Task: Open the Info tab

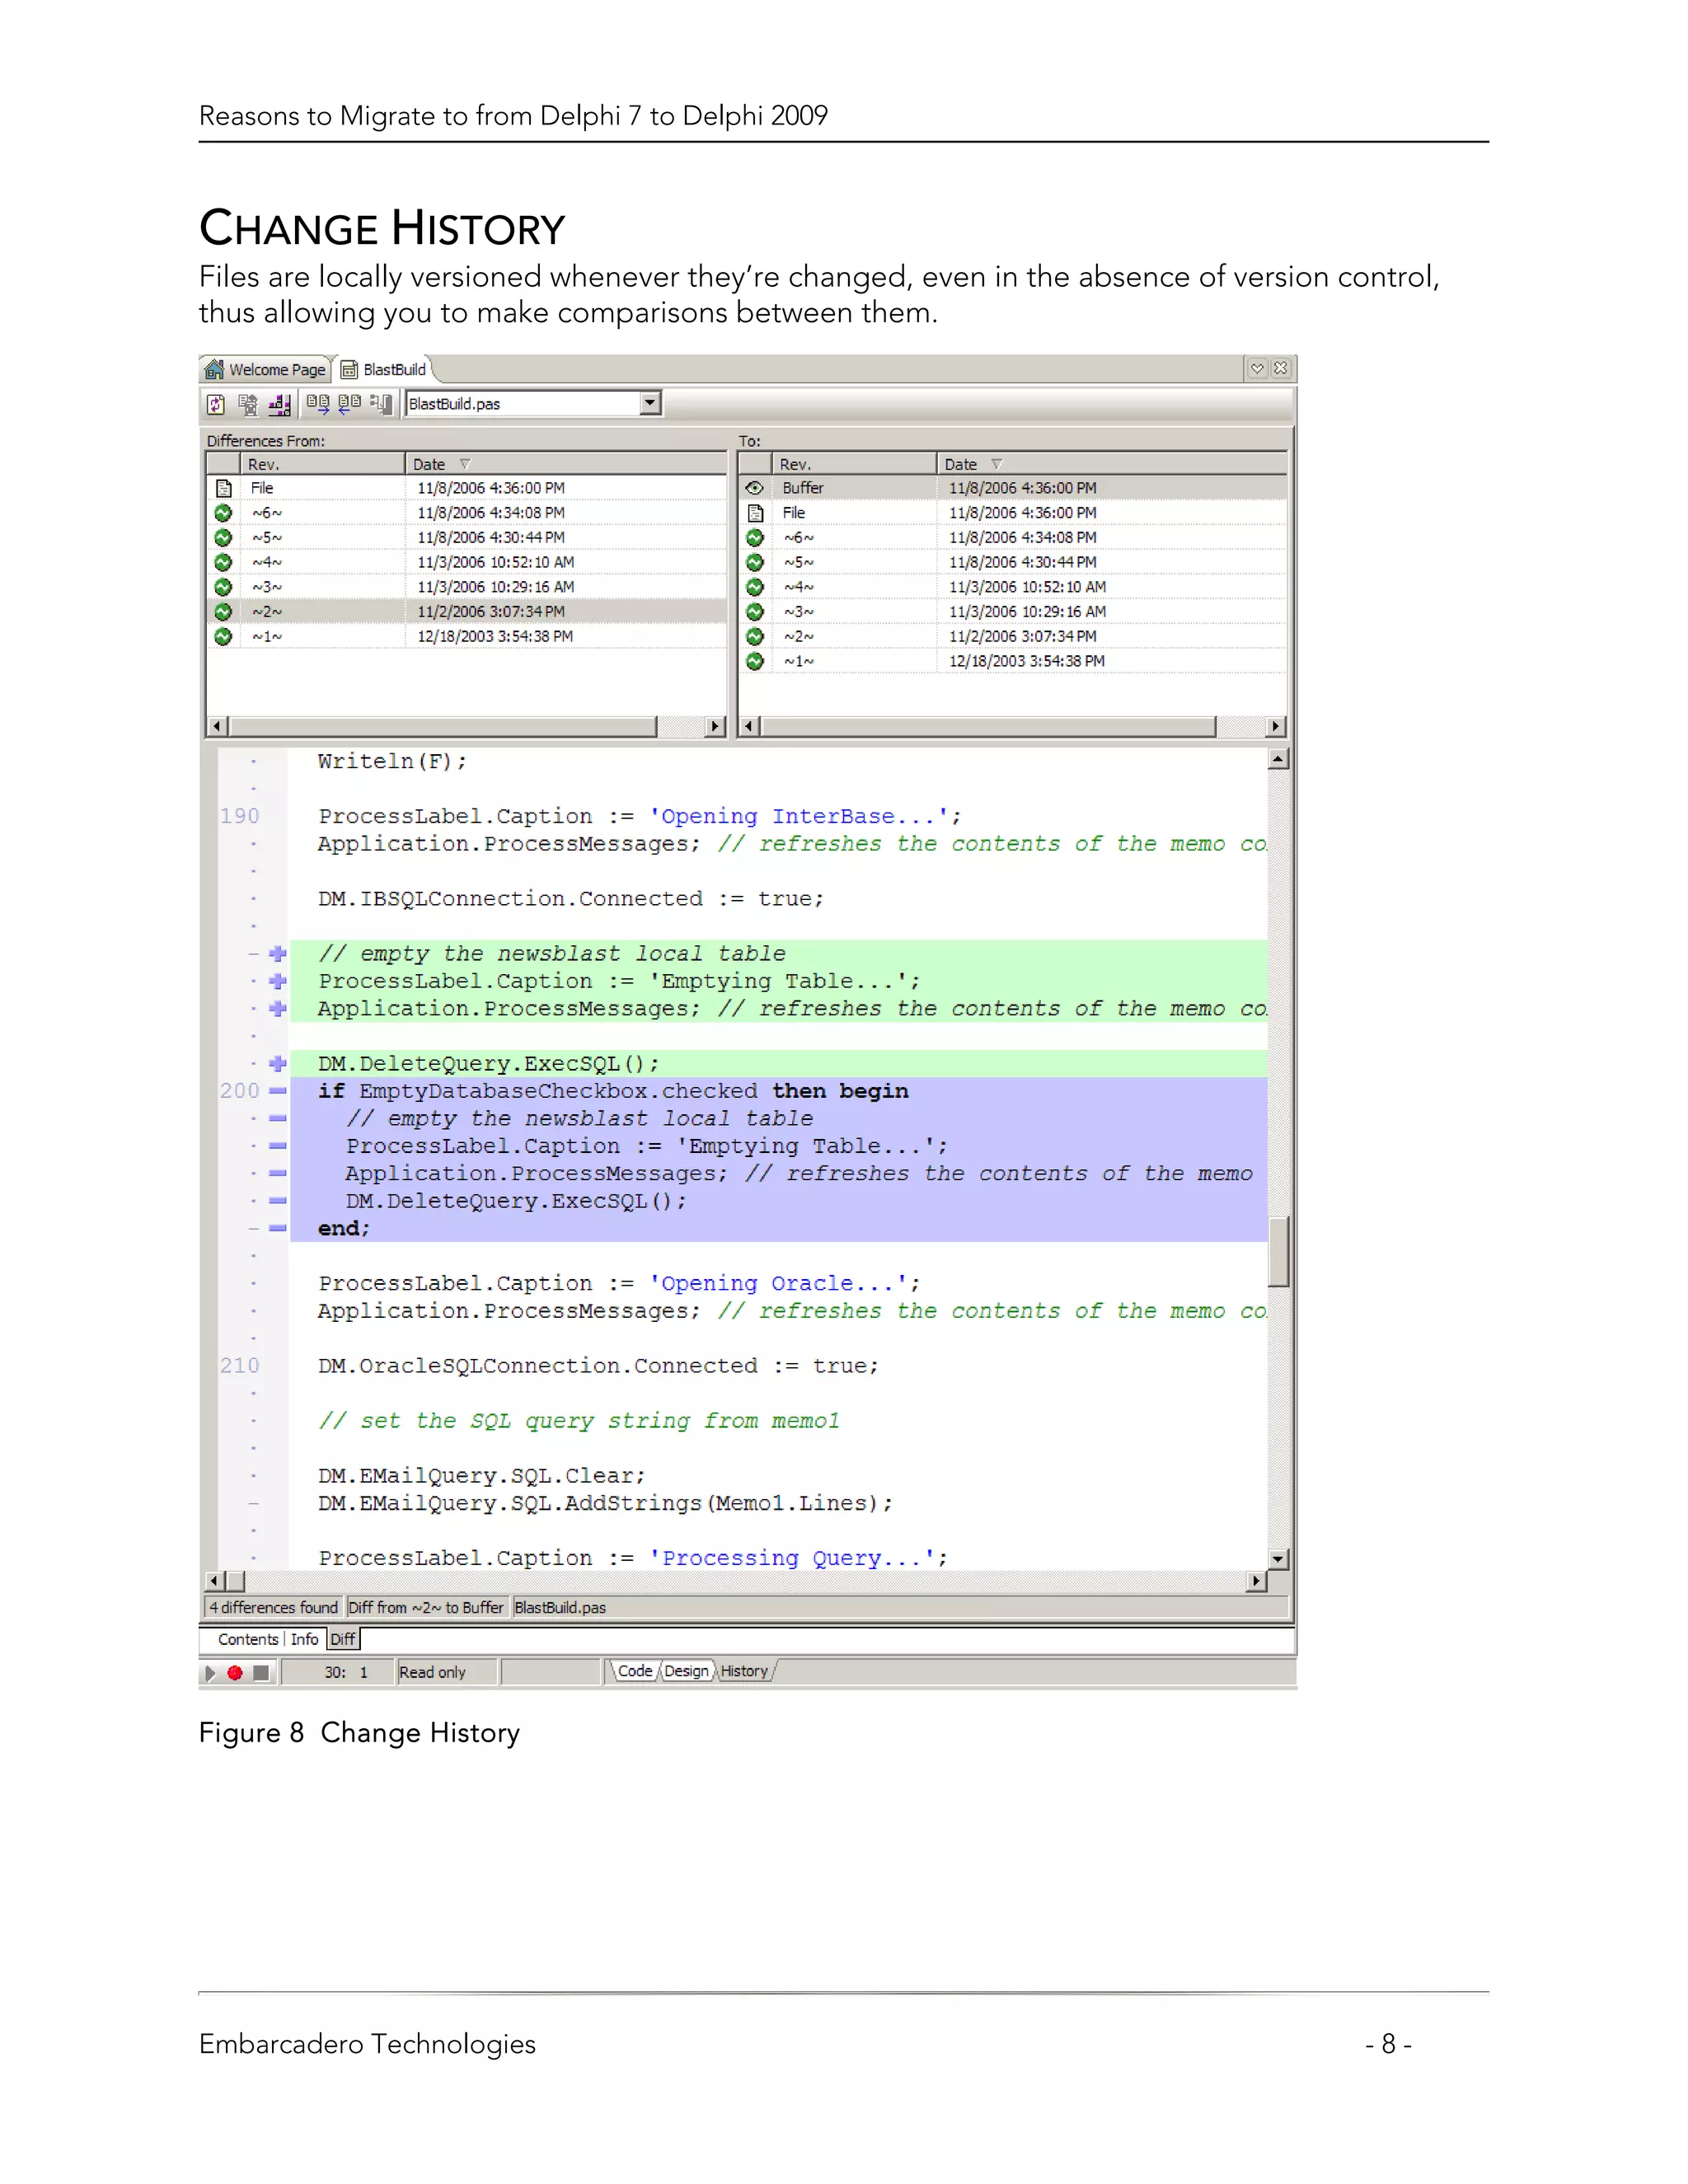Action: (305, 1639)
